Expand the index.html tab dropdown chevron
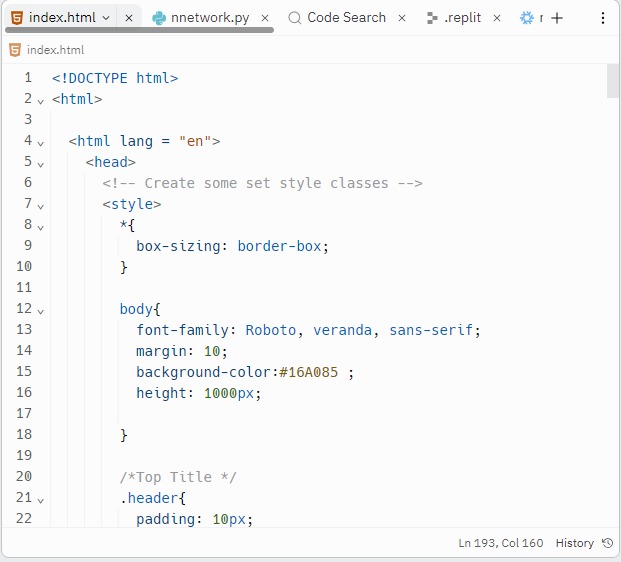 click(106, 18)
